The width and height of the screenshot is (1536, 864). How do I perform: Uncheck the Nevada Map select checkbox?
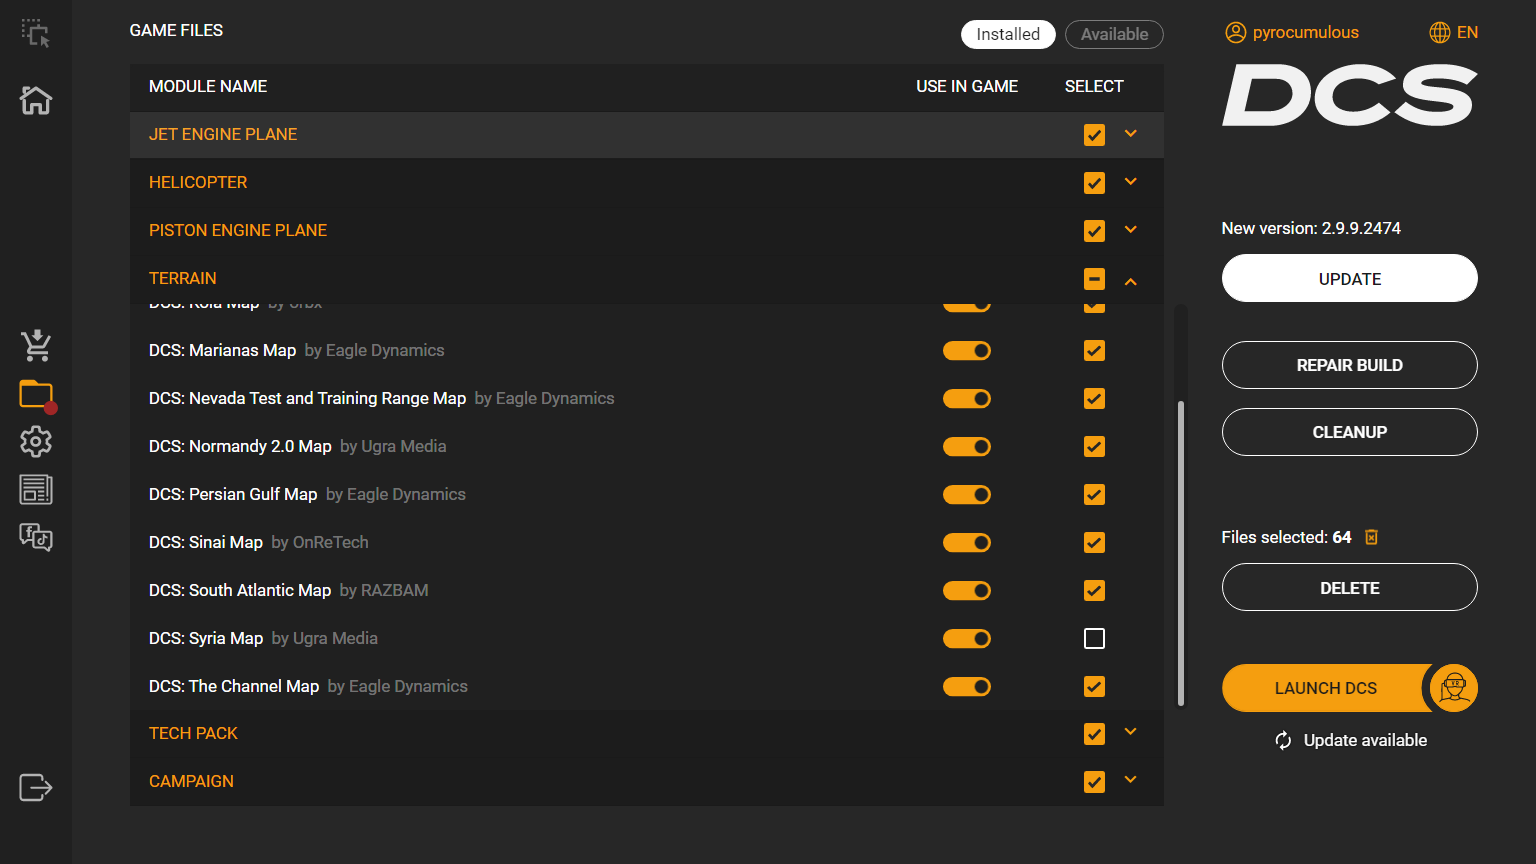1095,398
